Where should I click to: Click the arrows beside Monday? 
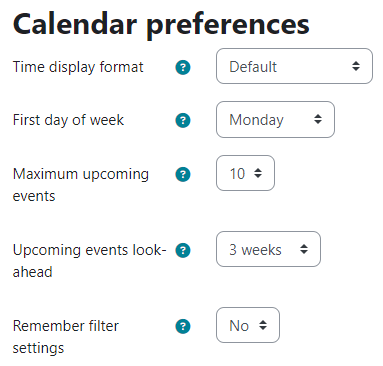[x=318, y=119]
